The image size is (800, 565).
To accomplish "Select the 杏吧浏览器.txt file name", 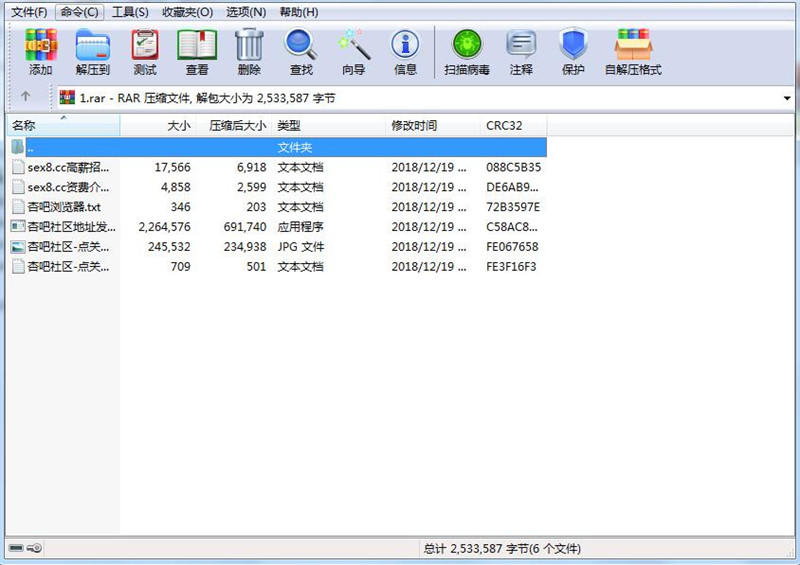I will pos(64,207).
